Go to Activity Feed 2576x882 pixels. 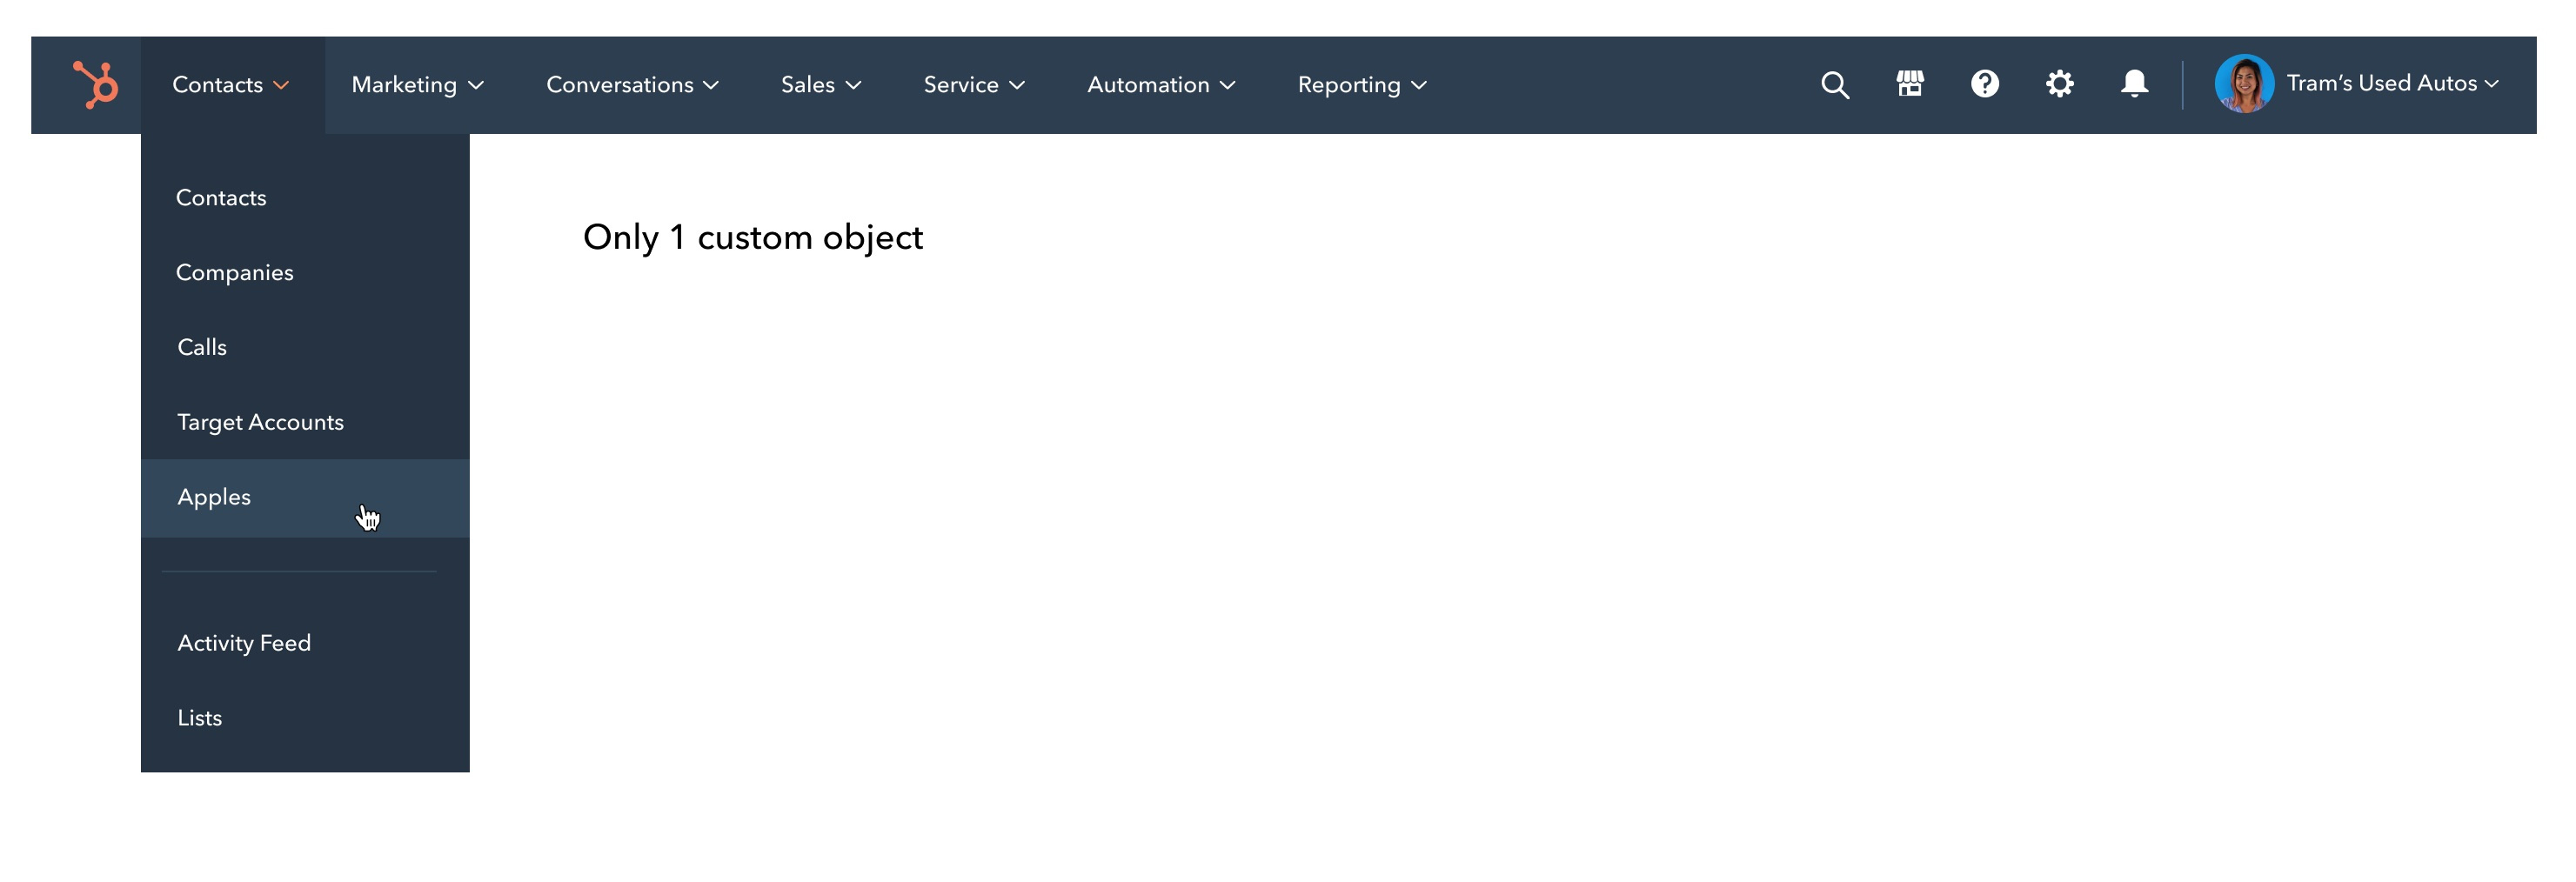[244, 643]
